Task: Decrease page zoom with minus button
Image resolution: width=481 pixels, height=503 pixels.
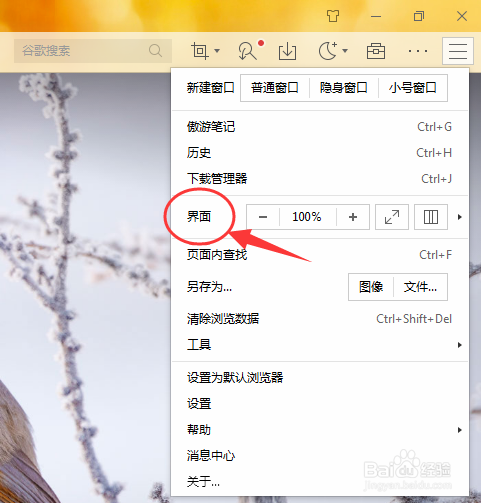Action: point(263,217)
